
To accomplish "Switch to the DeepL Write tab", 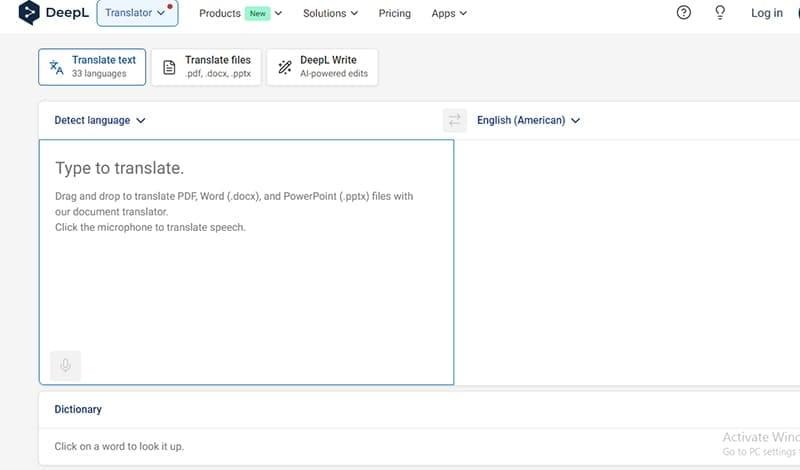I will click(x=322, y=67).
